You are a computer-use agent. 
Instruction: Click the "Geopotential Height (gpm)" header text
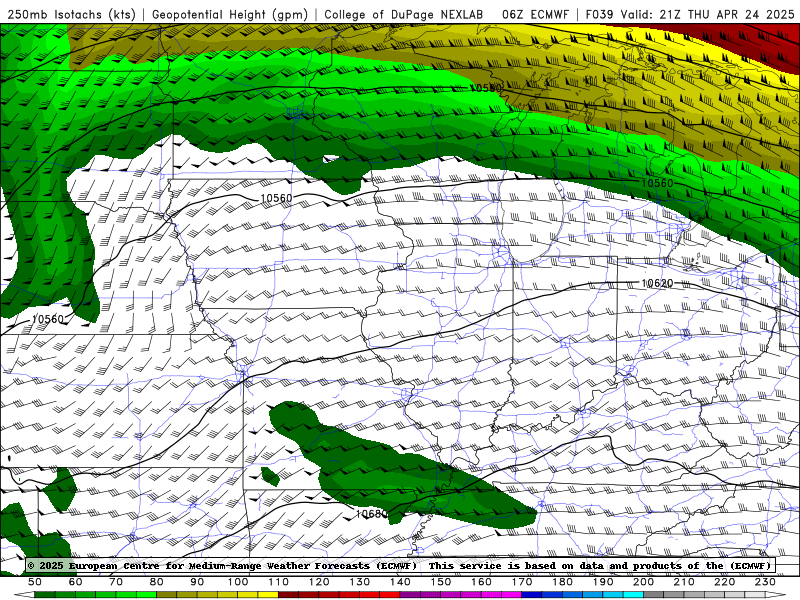pyautogui.click(x=230, y=15)
